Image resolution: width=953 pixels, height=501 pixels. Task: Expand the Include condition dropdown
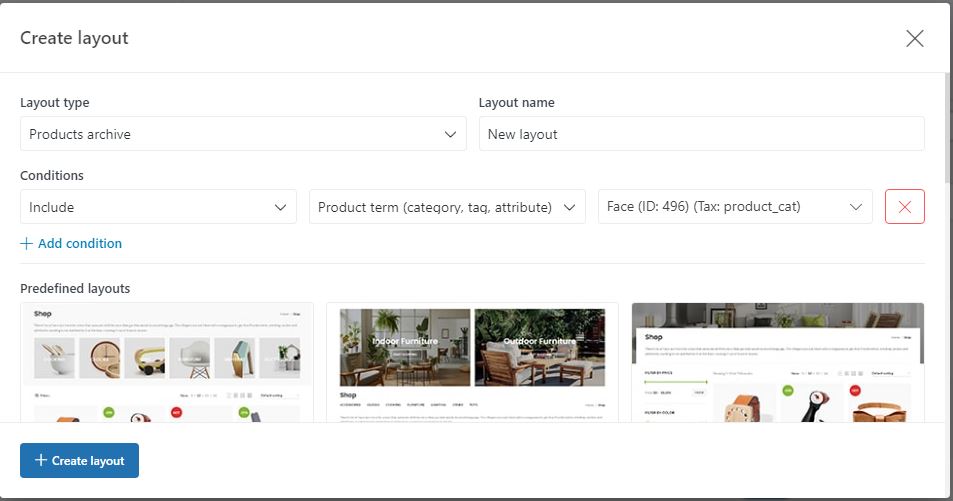click(158, 207)
